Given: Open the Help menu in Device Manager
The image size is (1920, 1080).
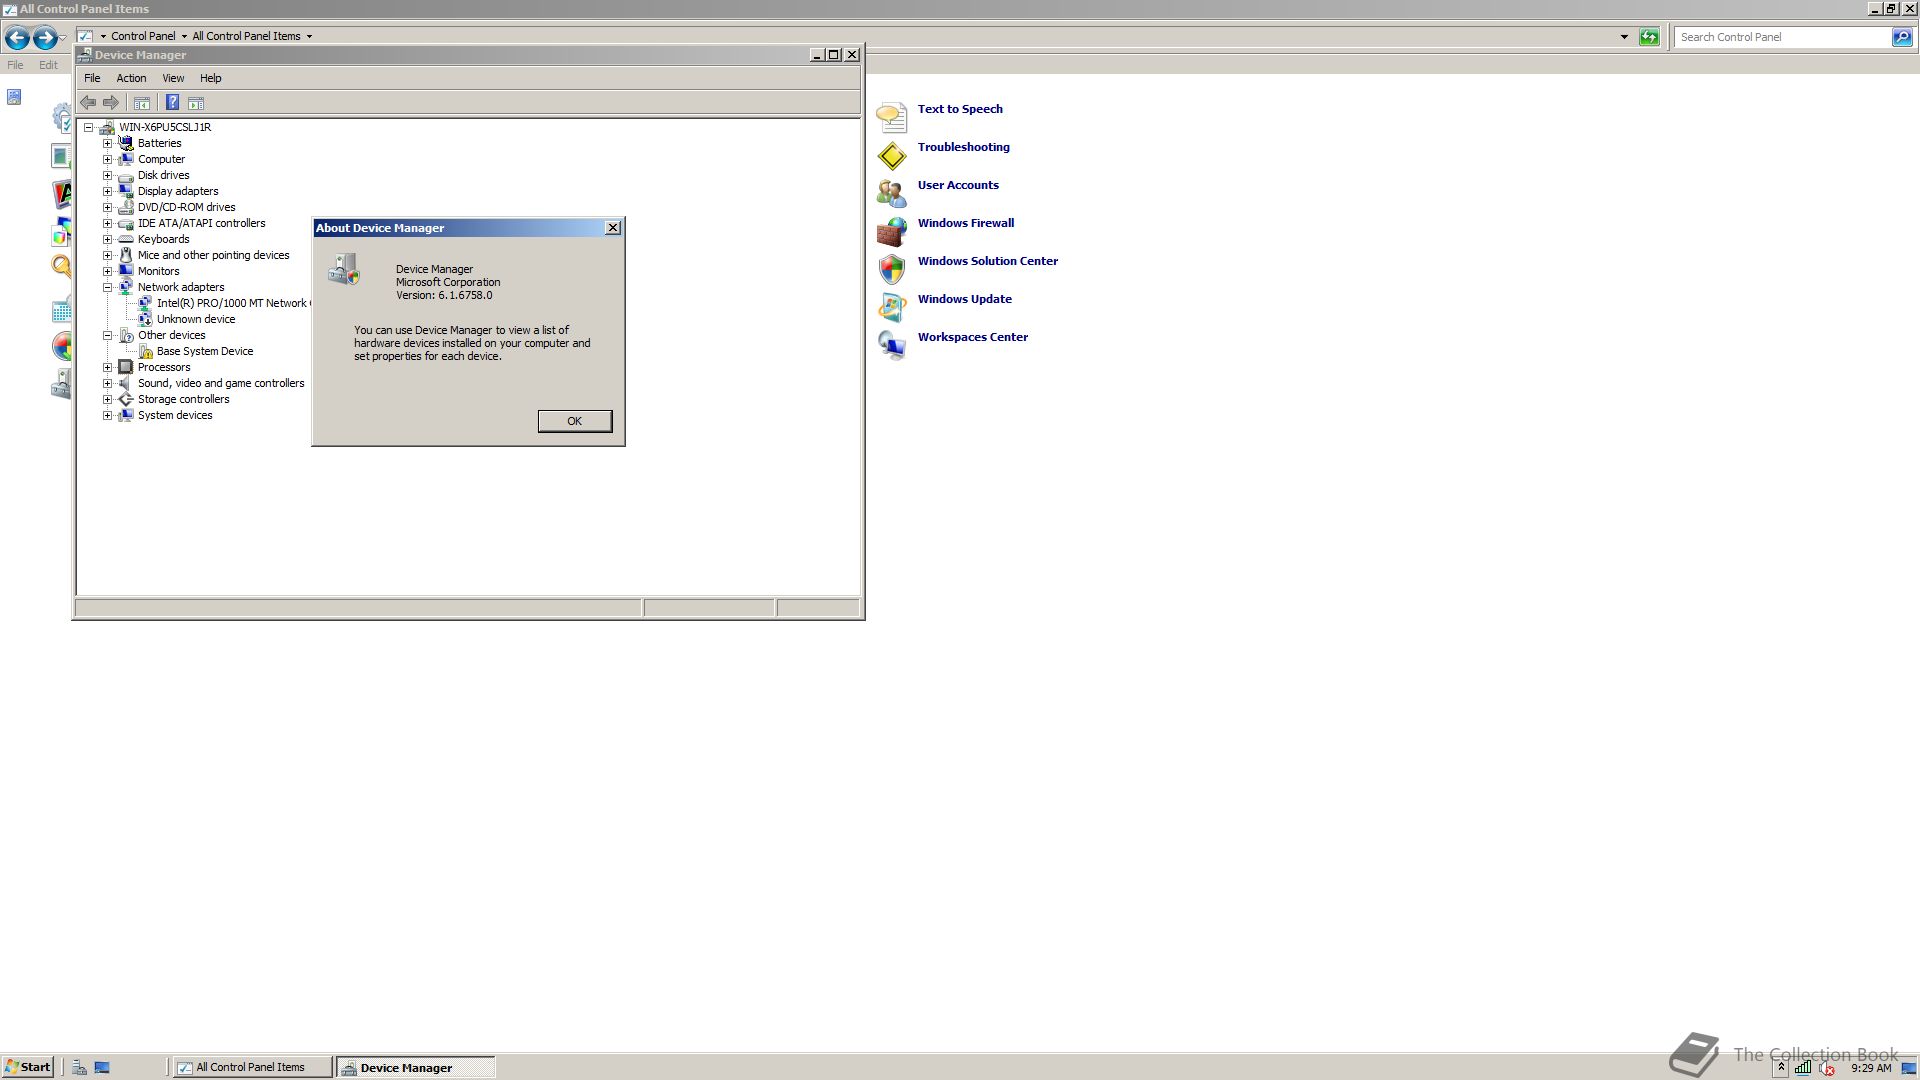Looking at the screenshot, I should coord(210,78).
